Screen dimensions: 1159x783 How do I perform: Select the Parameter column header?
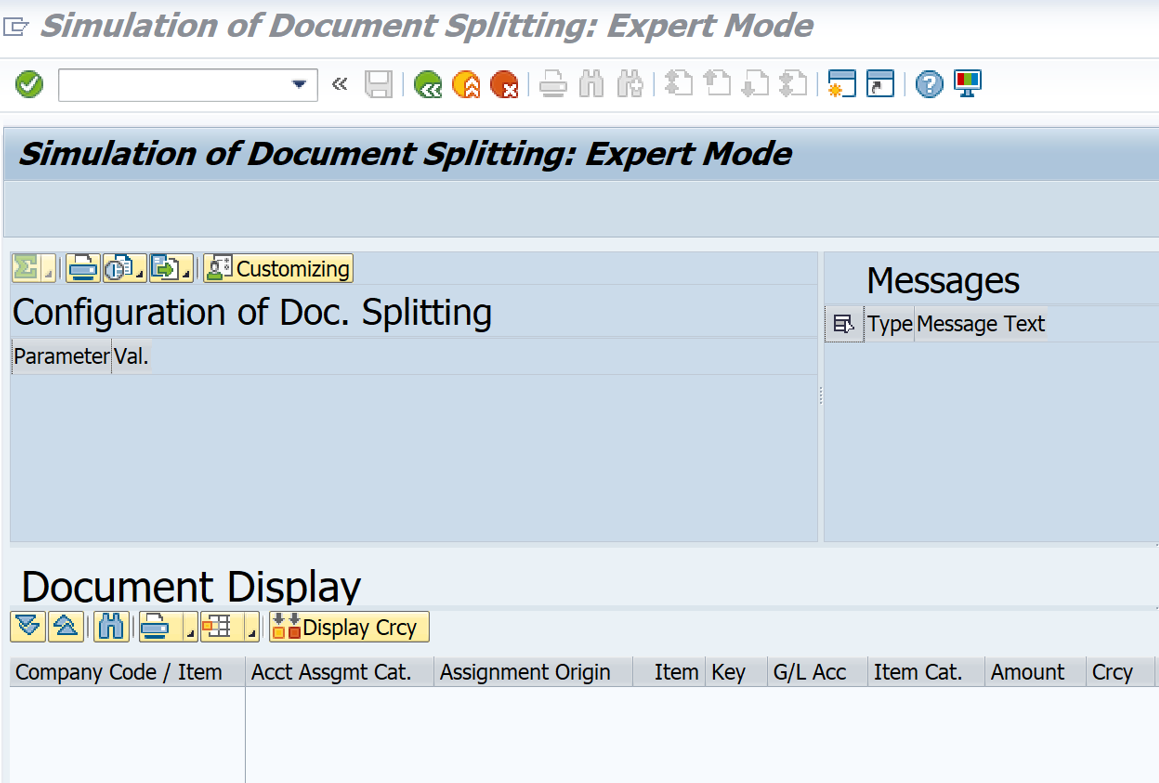click(62, 356)
